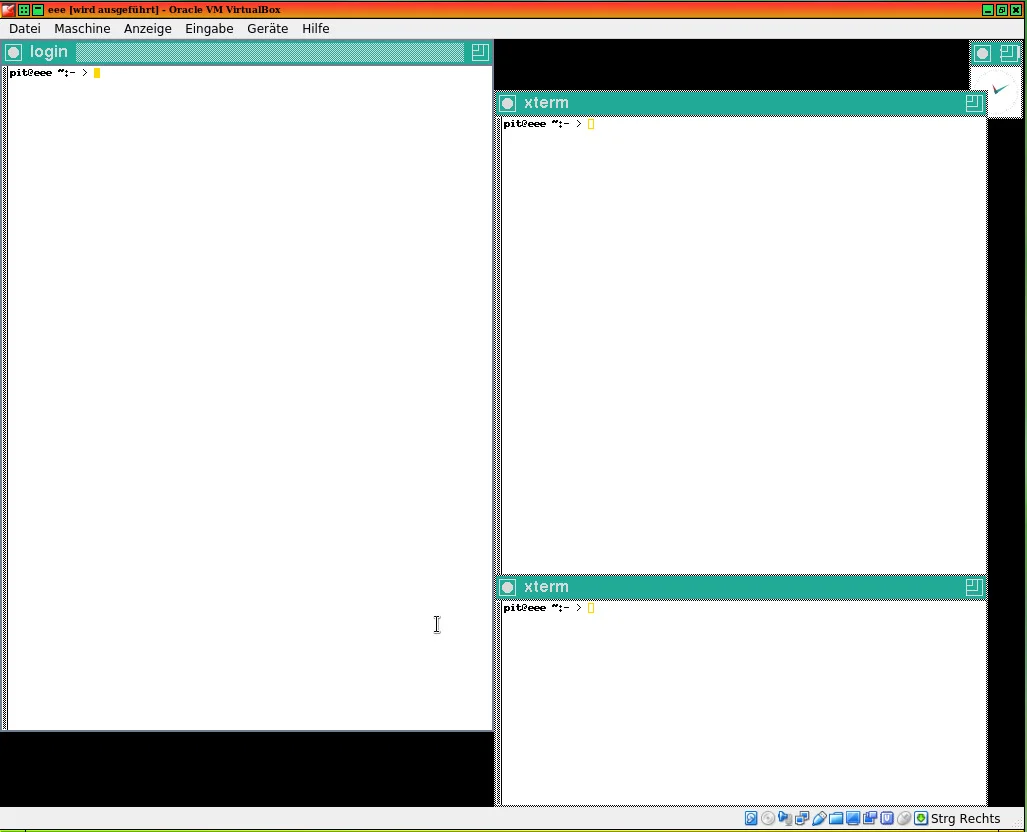Open the Maschine menu
The image size is (1027, 832).
(x=82, y=28)
